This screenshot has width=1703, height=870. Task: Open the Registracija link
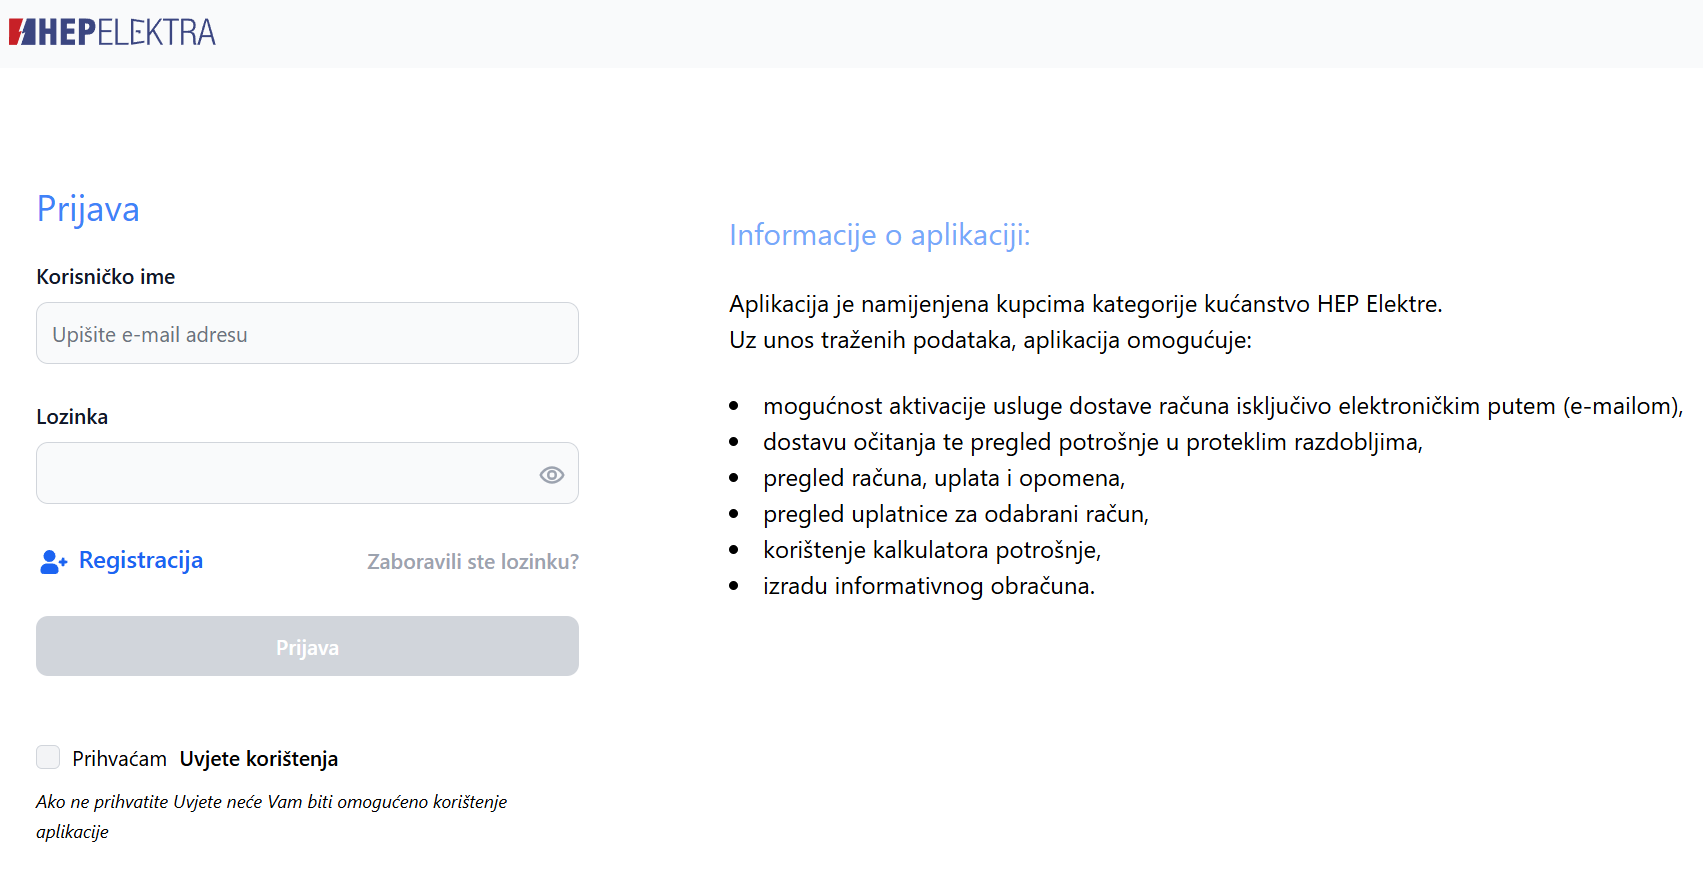coord(141,561)
